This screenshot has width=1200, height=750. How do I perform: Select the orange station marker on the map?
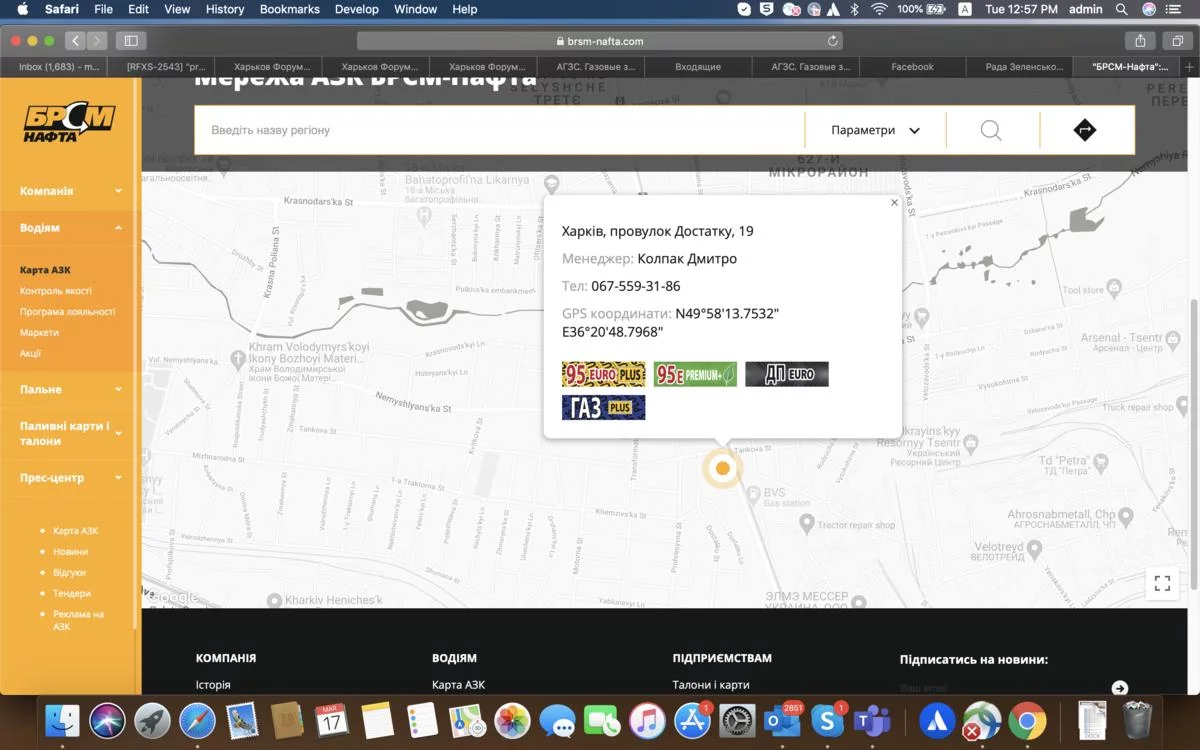(x=722, y=468)
